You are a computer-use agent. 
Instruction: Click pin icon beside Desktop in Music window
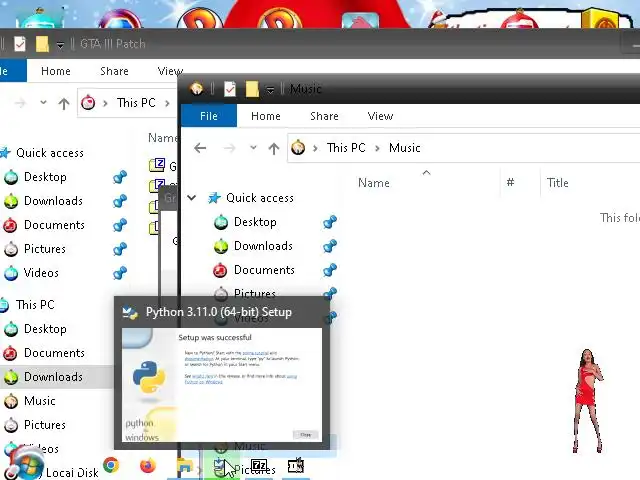point(330,222)
